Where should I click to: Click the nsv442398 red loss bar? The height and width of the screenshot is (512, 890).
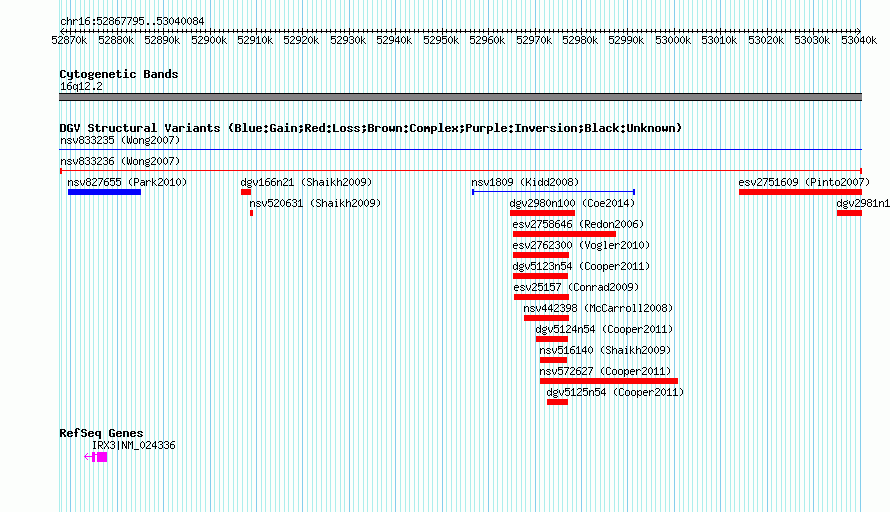point(546,318)
